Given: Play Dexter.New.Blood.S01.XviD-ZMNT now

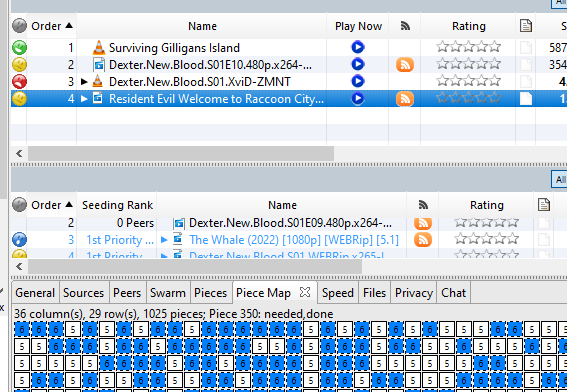Looking at the screenshot, I should (x=358, y=81).
